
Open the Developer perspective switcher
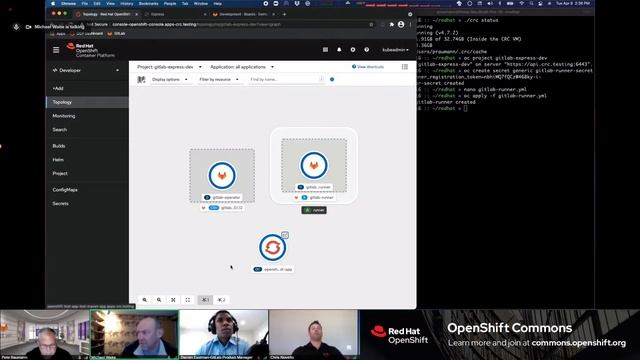point(86,70)
